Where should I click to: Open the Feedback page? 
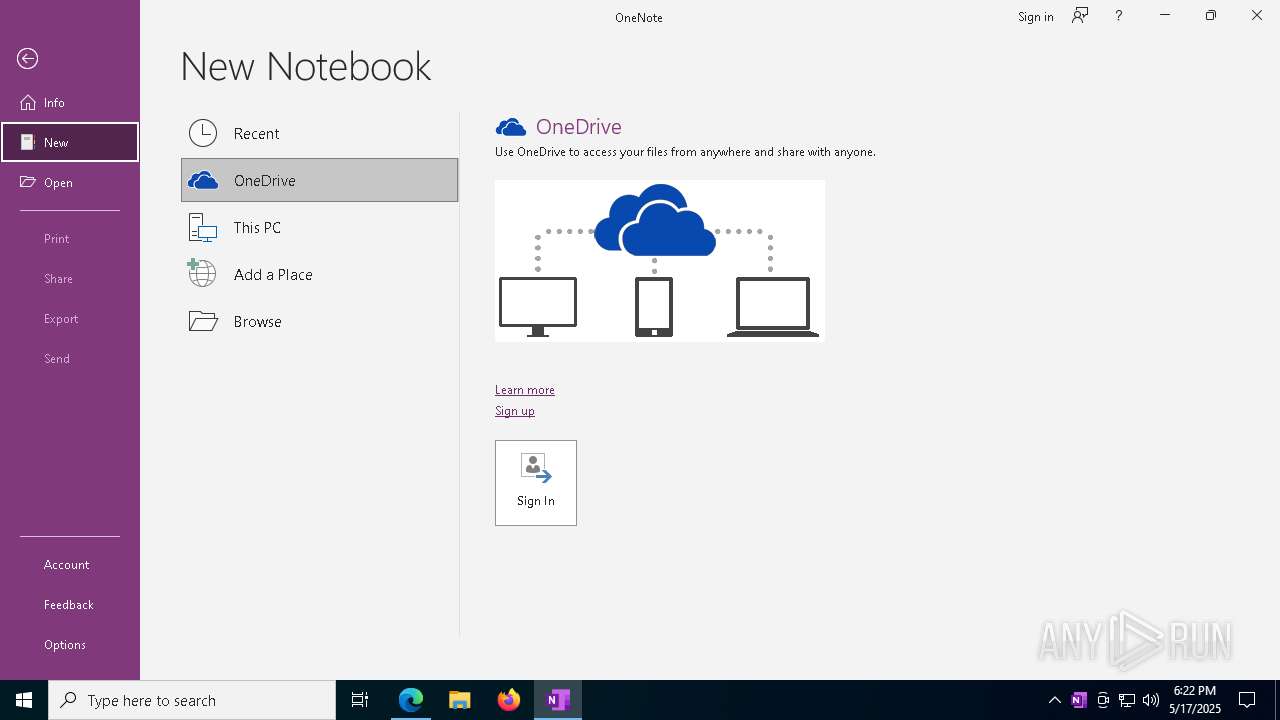coord(70,604)
